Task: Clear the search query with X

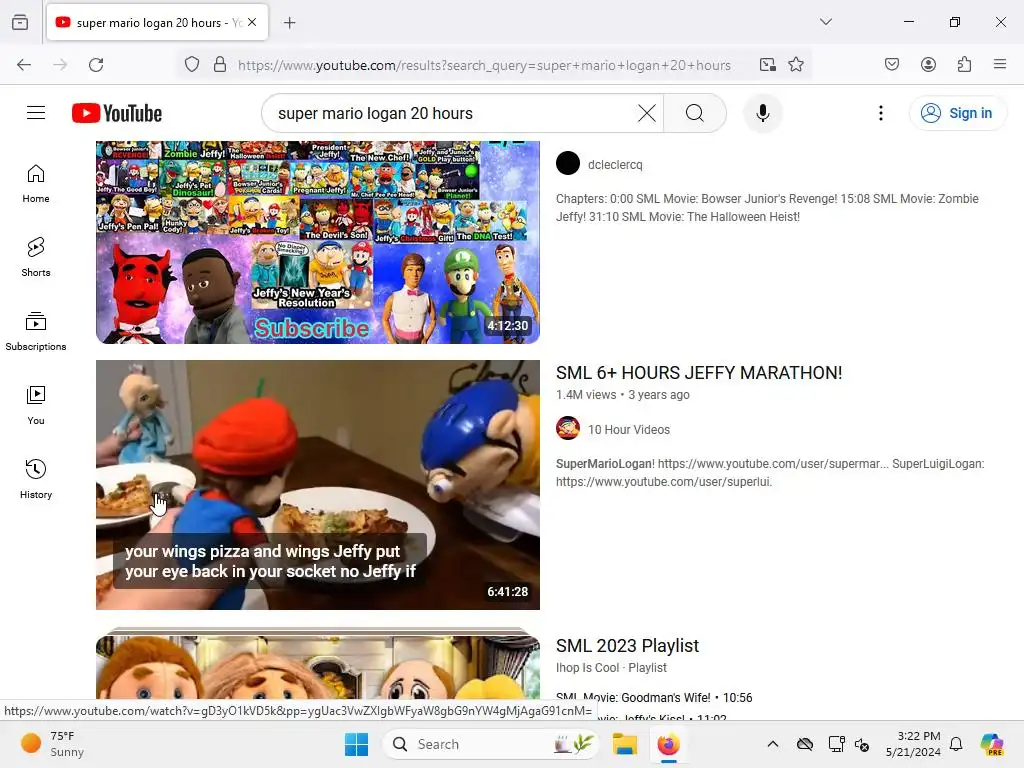Action: pyautogui.click(x=647, y=113)
